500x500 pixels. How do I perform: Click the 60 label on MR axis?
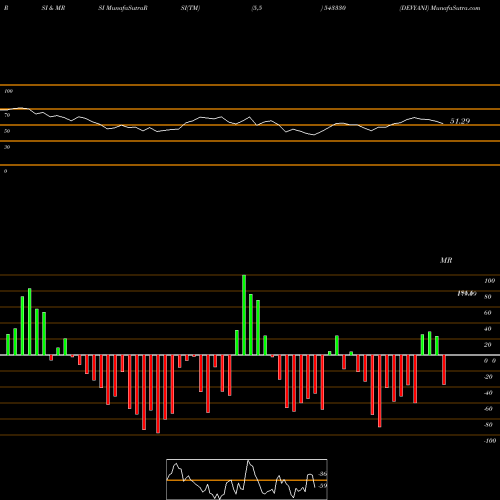[x=488, y=313]
